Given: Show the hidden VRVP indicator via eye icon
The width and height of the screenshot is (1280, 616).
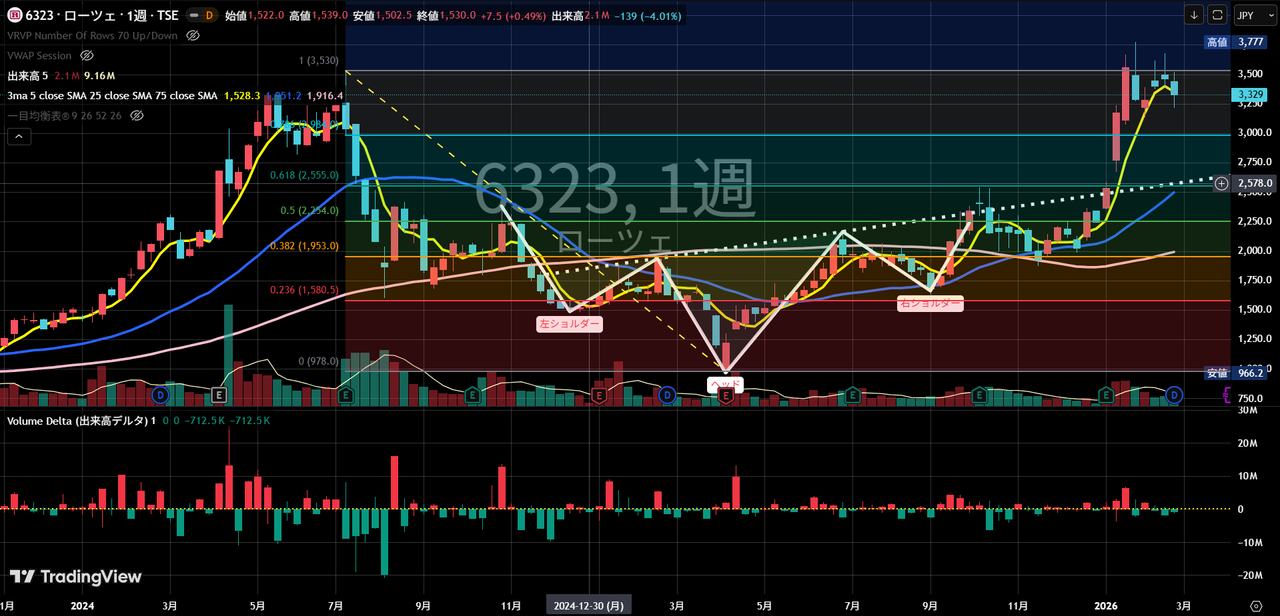Looking at the screenshot, I should pos(193,36).
